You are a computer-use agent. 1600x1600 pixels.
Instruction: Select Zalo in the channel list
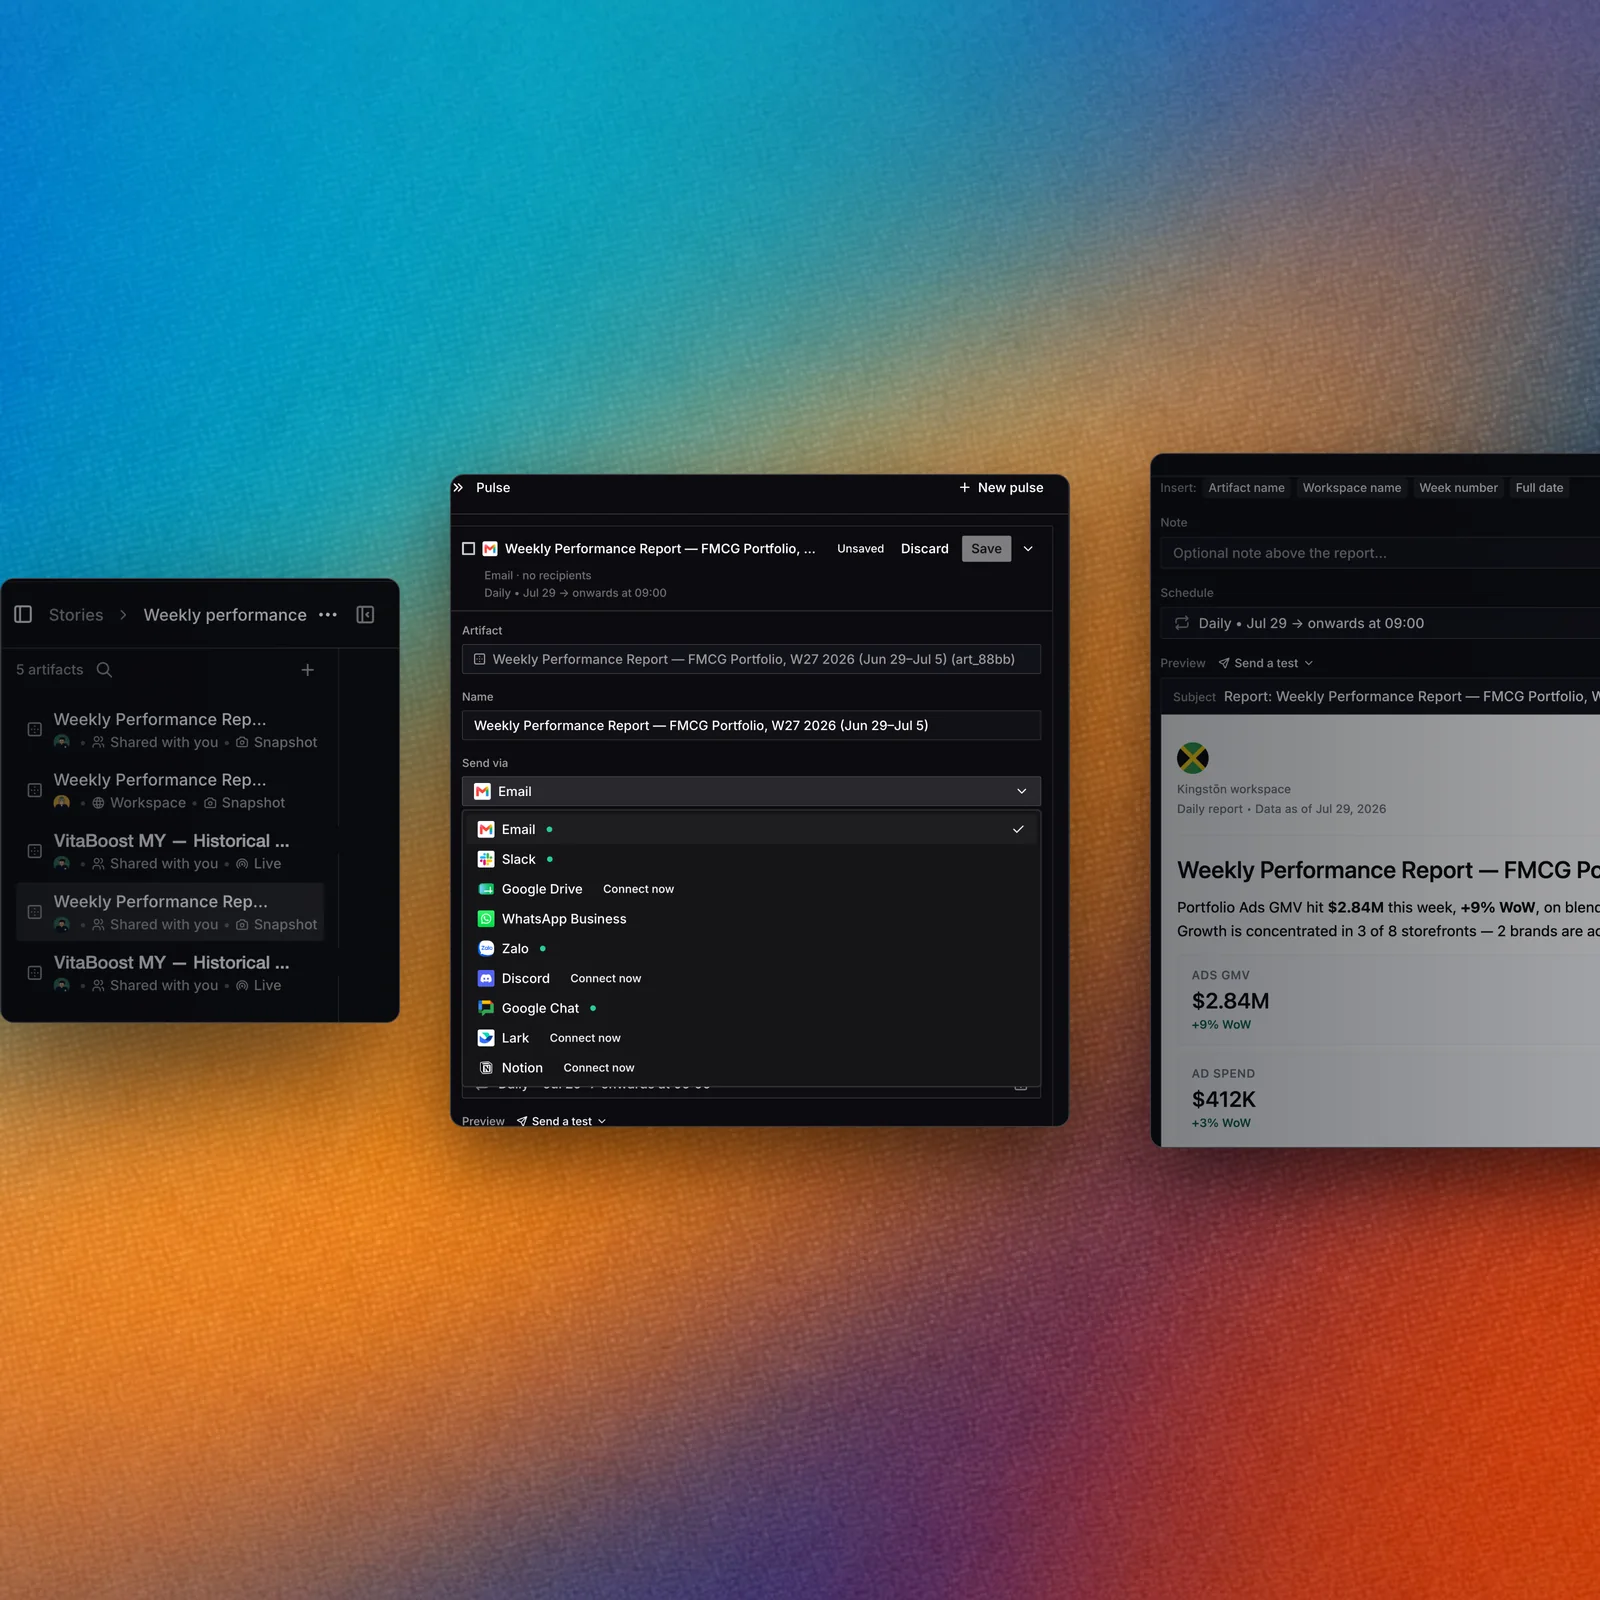[x=751, y=949]
